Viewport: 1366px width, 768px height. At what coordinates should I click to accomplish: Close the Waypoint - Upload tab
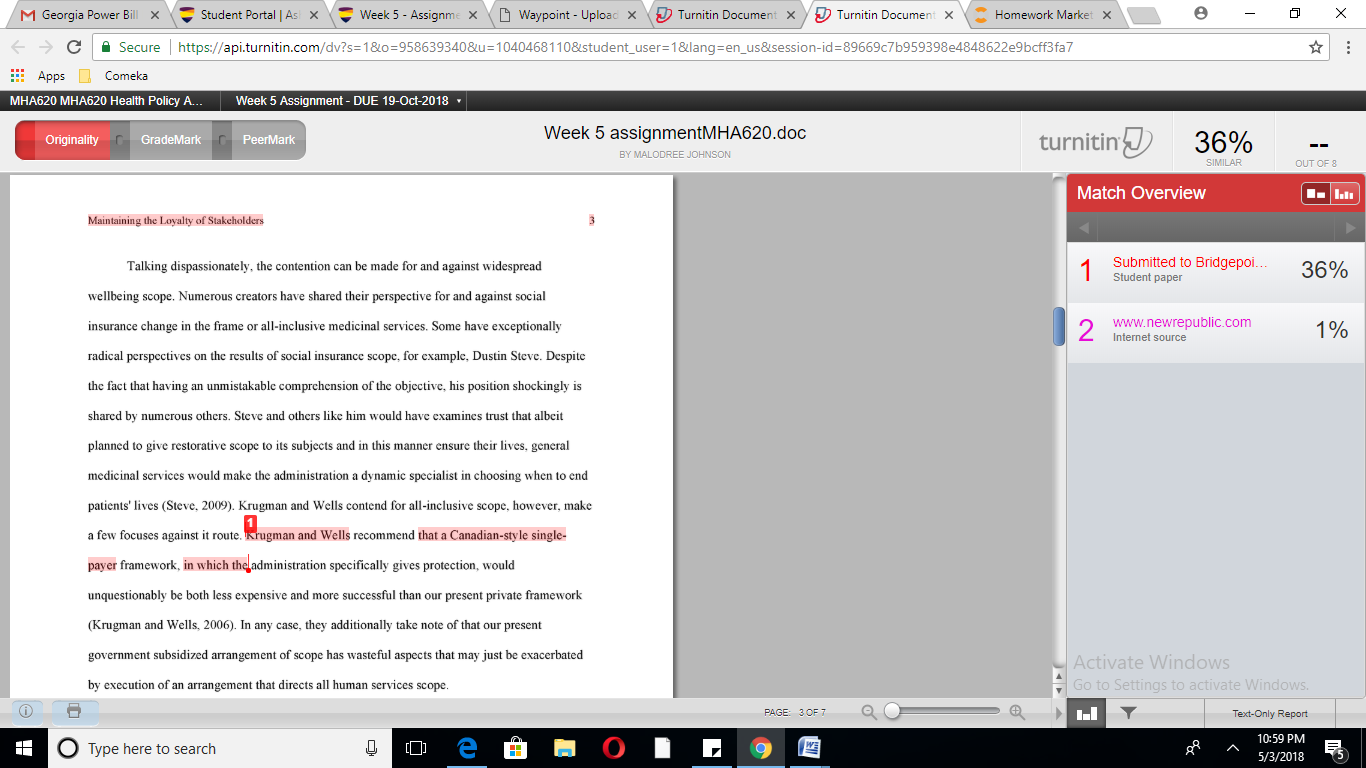[634, 15]
